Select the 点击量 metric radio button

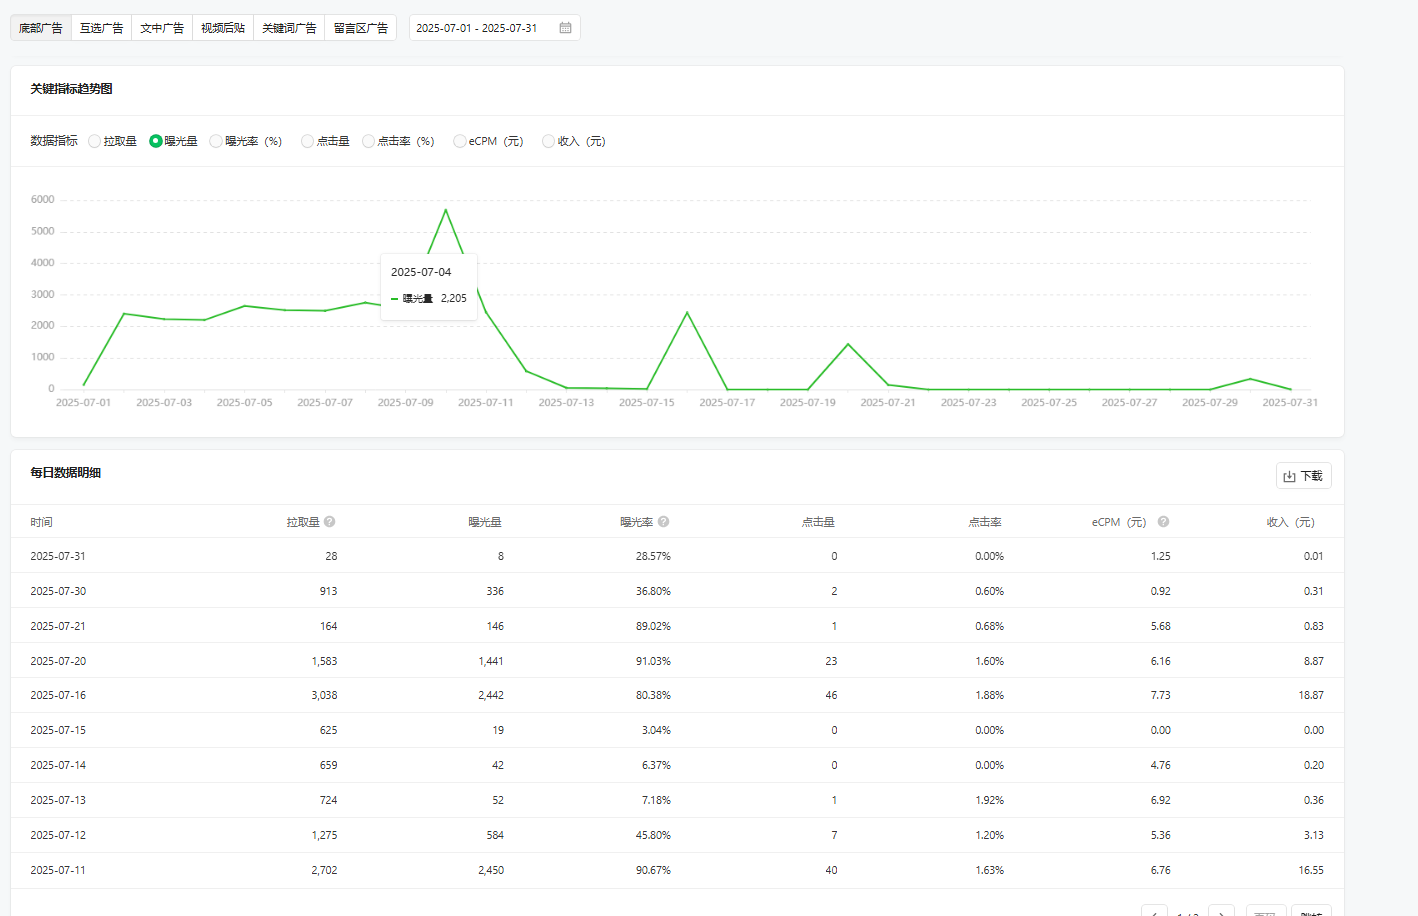[308, 142]
